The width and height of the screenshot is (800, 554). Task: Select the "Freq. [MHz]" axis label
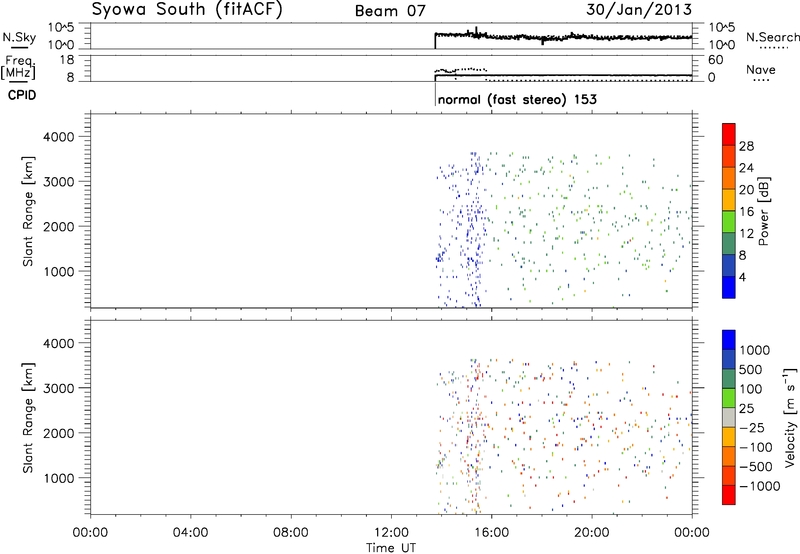coord(19,67)
